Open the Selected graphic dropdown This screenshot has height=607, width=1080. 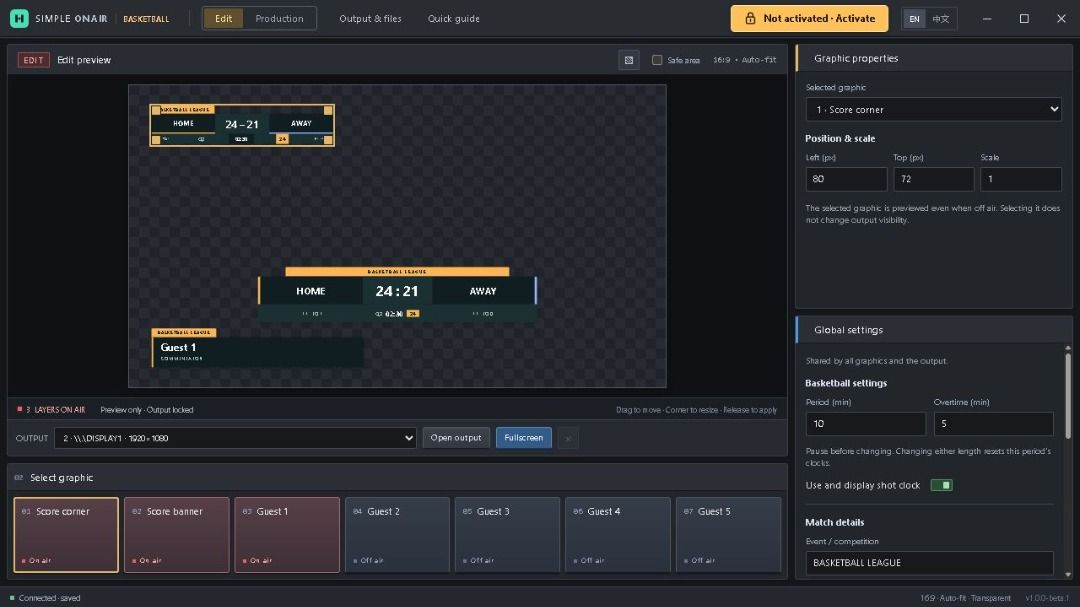tap(933, 110)
